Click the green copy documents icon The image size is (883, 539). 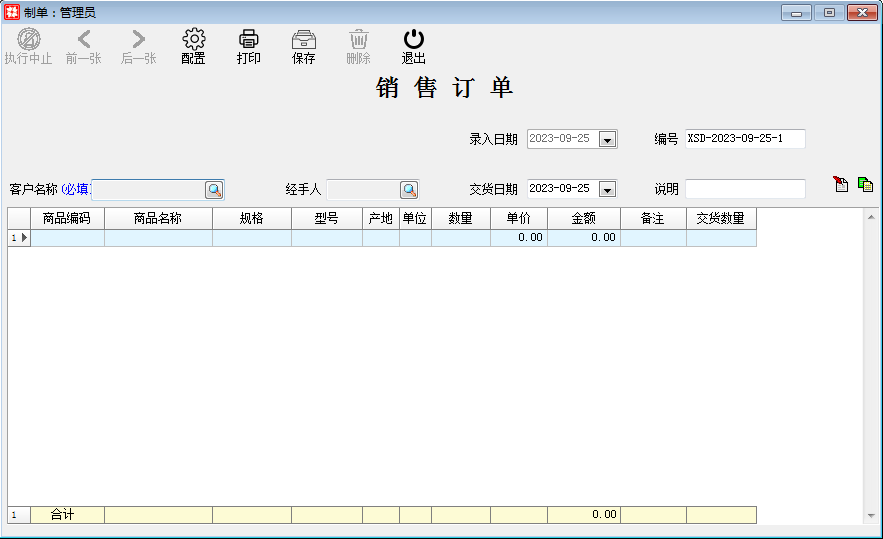pos(865,184)
